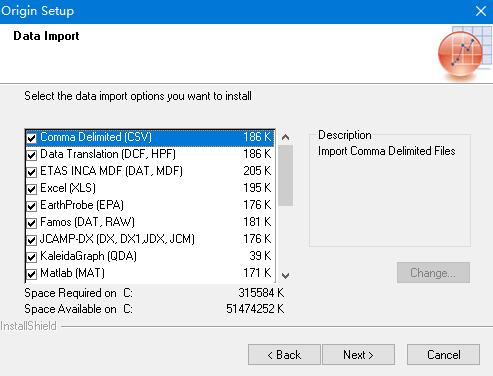Select the Excel (XLS) list row
Screen dimensions: 493x376
(x=150, y=188)
